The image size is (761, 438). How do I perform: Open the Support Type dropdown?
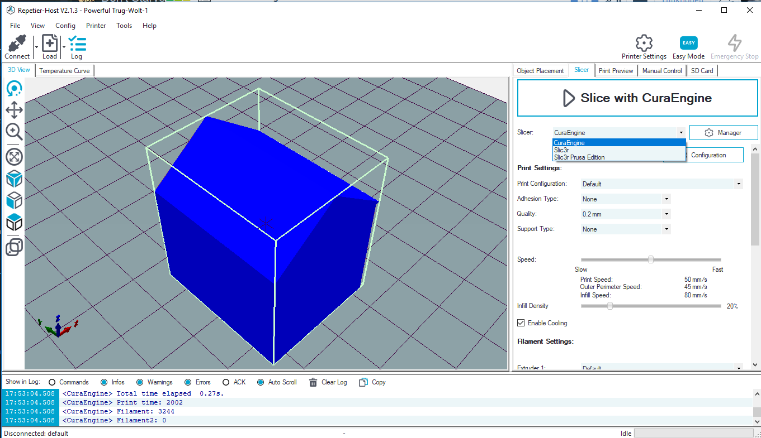(x=626, y=229)
